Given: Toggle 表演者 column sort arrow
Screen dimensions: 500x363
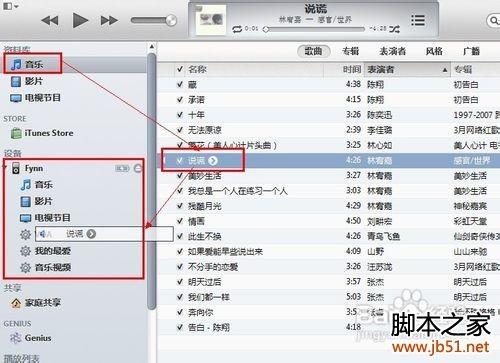Looking at the screenshot, I should coord(445,70).
